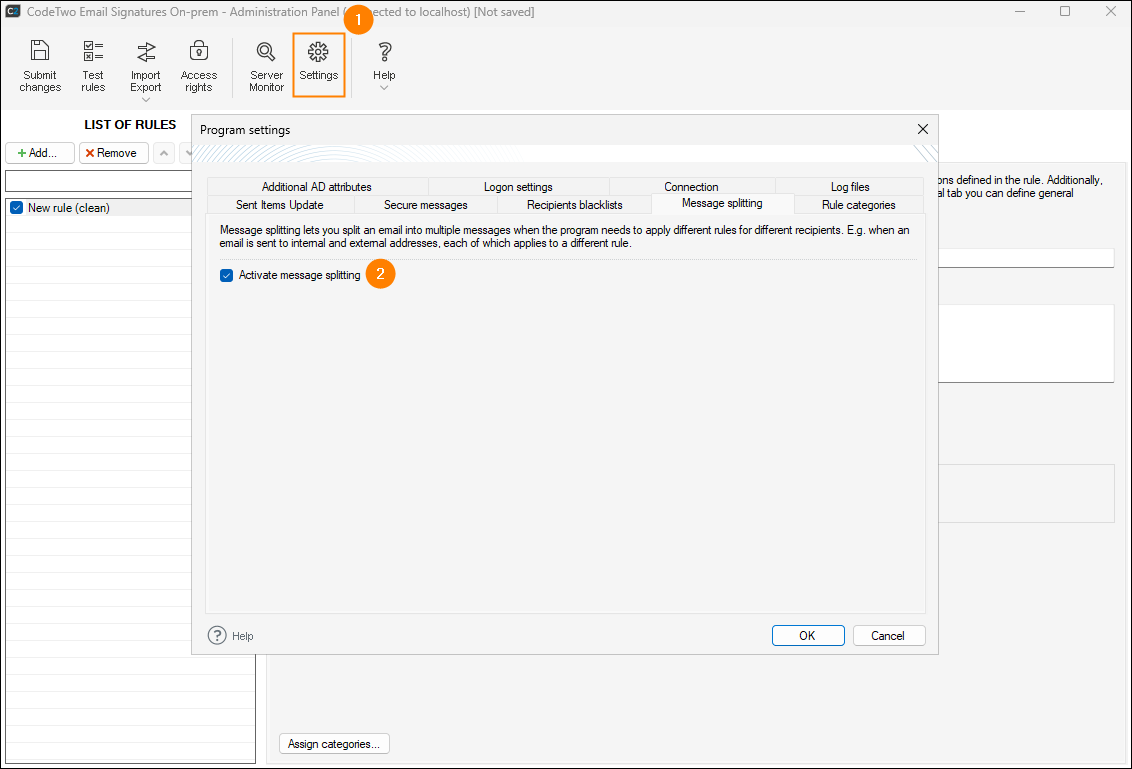This screenshot has height=769, width=1132.
Task: Switch to the Sent Items Update tab
Action: point(281,204)
